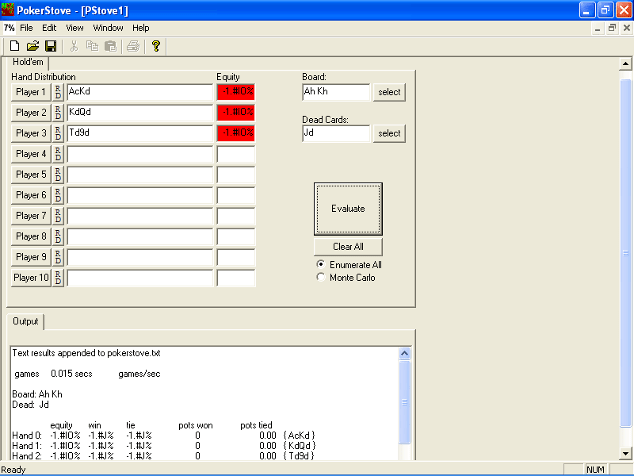Click the Copy toolbar icon
The image size is (634, 476).
(x=92, y=46)
